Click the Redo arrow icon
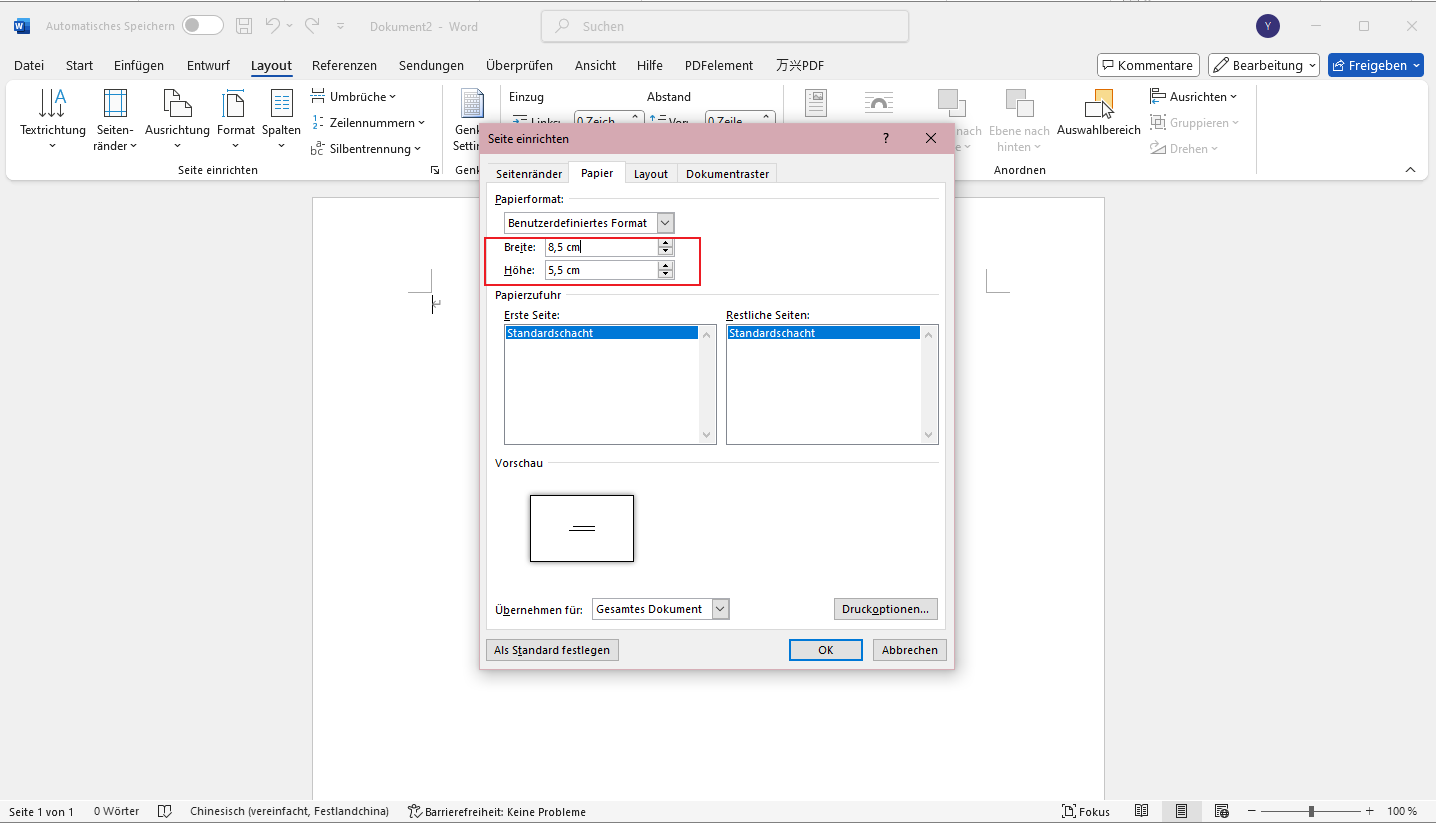Image resolution: width=1436 pixels, height=823 pixels. [x=312, y=26]
